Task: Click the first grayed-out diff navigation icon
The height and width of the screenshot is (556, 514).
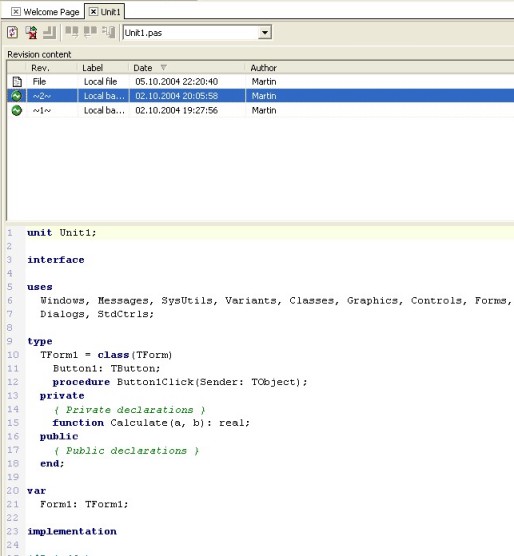Action: point(72,32)
